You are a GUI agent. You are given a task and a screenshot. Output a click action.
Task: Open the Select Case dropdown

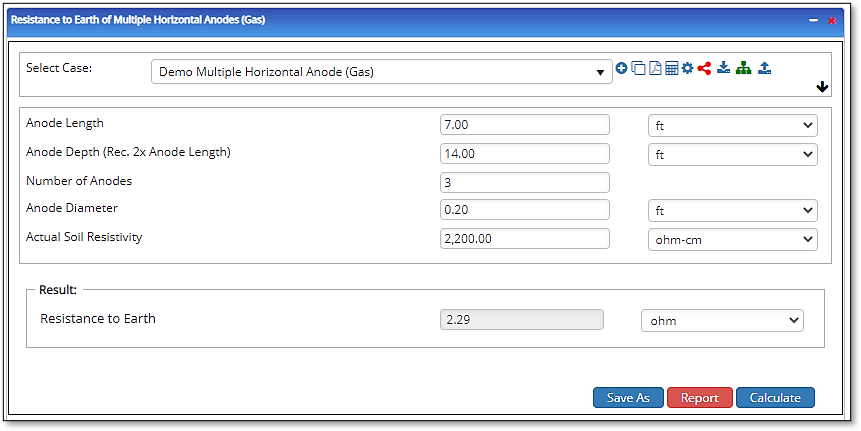[x=381, y=72]
